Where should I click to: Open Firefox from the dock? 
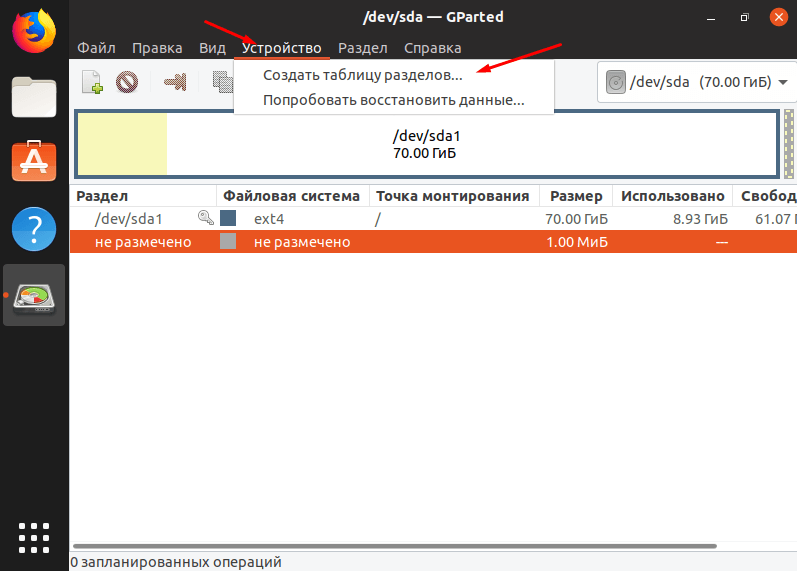point(34,32)
